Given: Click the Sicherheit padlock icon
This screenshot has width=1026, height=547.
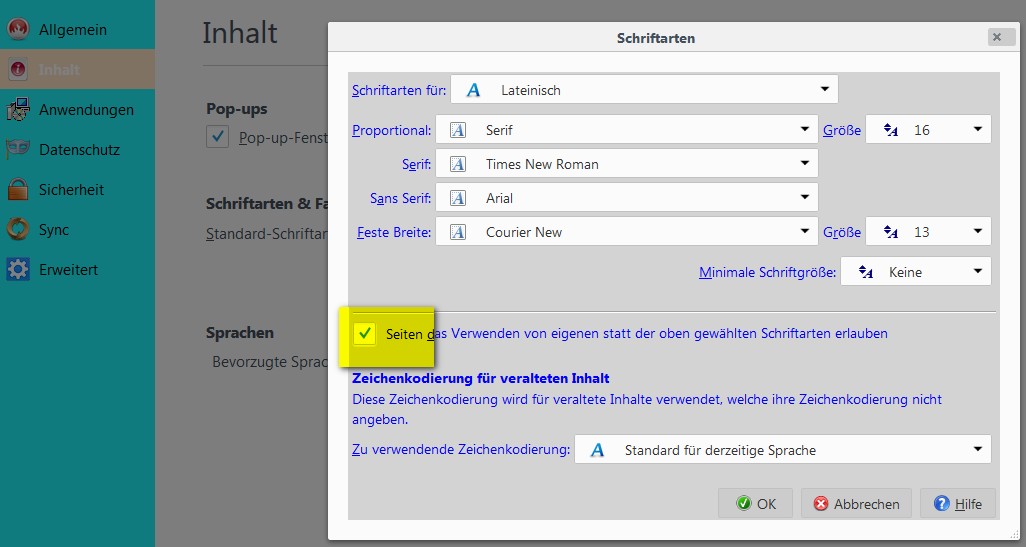Looking at the screenshot, I should tap(18, 189).
